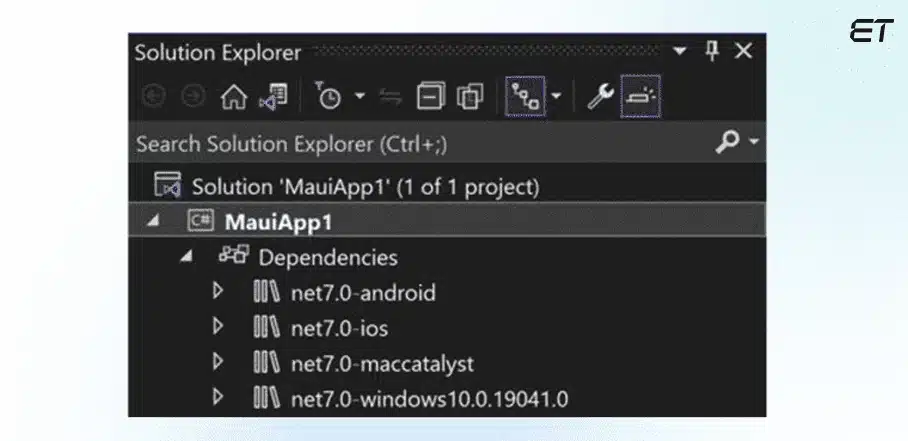Select the Dependencies tree item

click(328, 258)
